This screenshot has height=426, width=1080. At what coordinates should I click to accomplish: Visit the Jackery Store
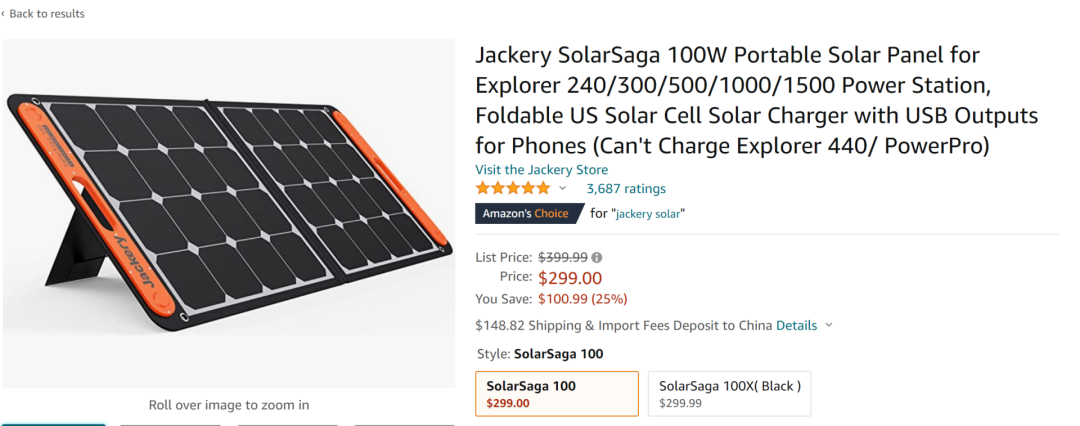pos(541,170)
